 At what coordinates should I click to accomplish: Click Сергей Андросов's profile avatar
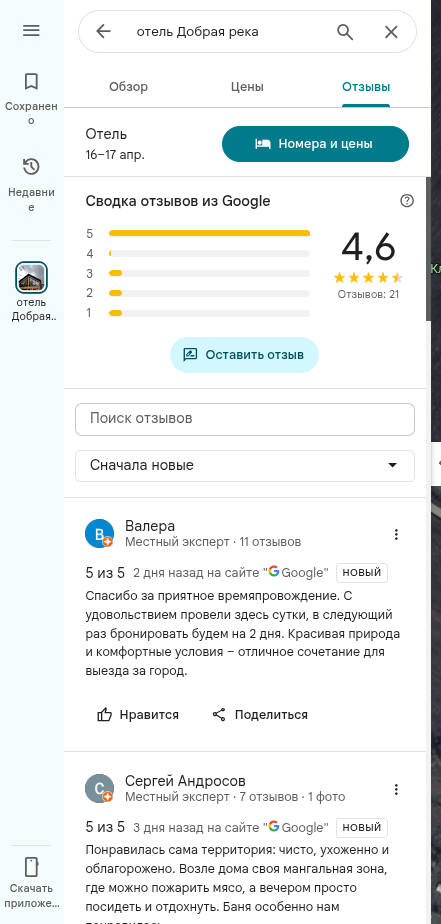pos(99,788)
